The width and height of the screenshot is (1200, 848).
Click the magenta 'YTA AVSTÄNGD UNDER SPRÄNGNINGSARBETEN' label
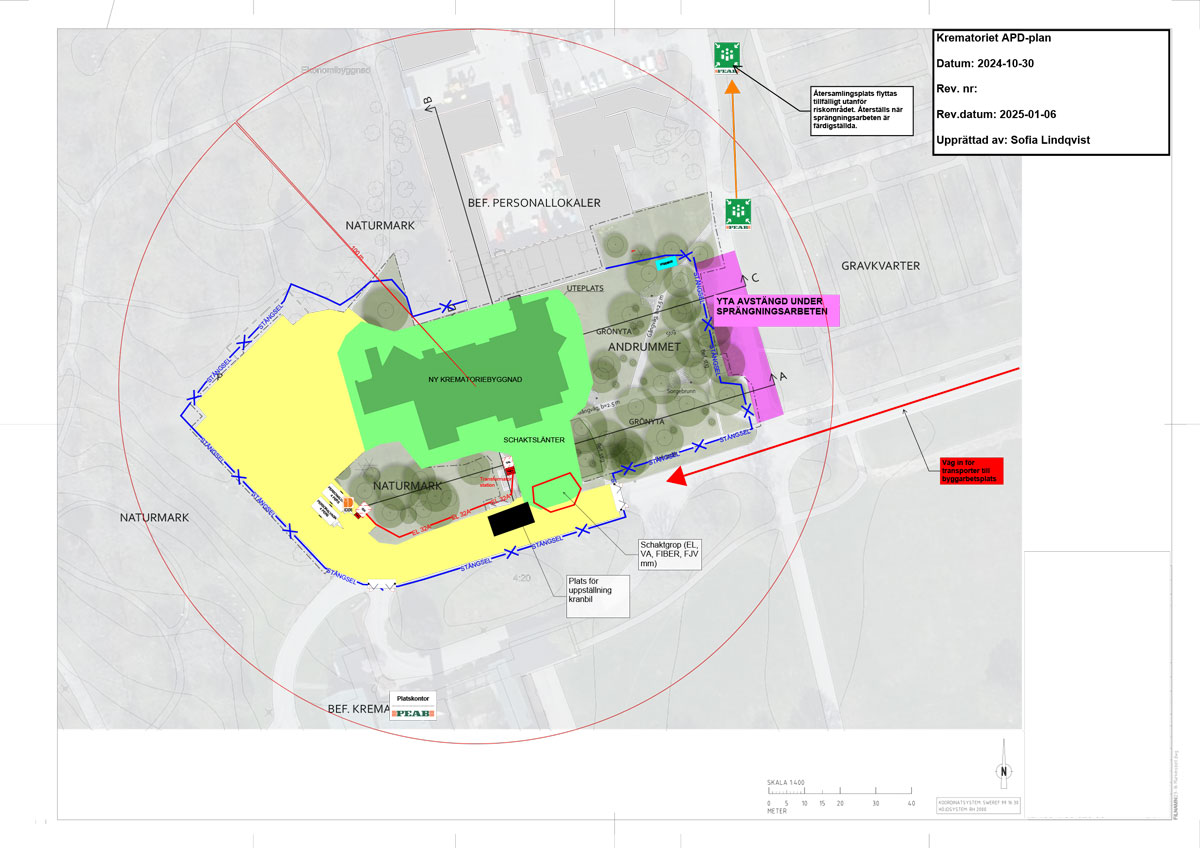(775, 311)
